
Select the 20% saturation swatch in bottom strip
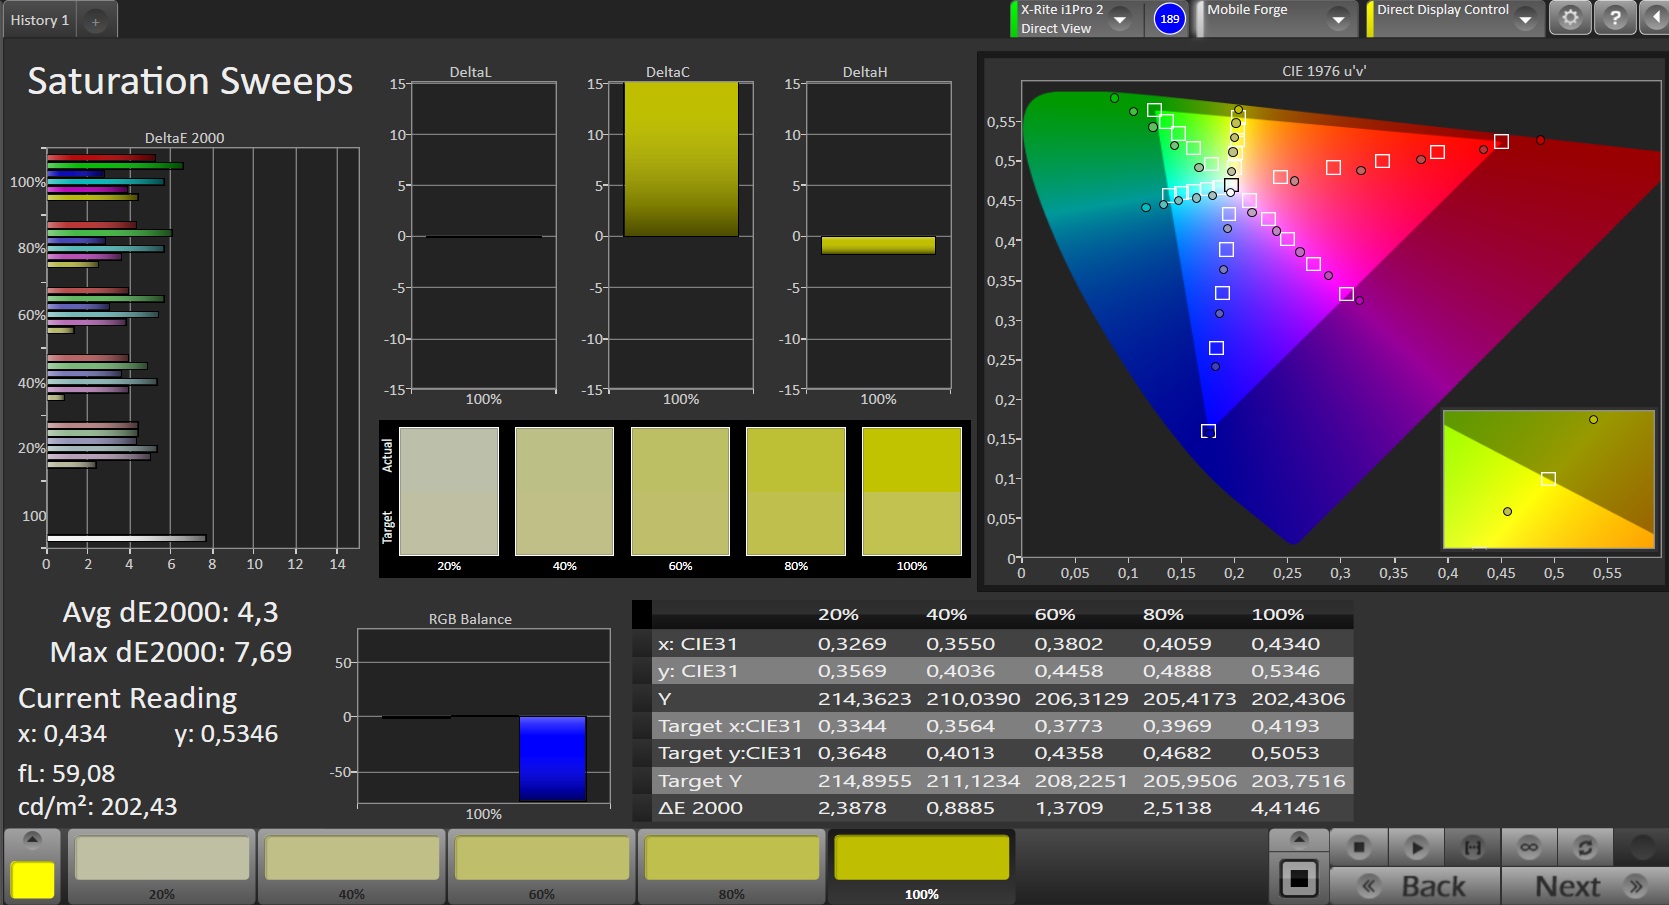point(162,859)
